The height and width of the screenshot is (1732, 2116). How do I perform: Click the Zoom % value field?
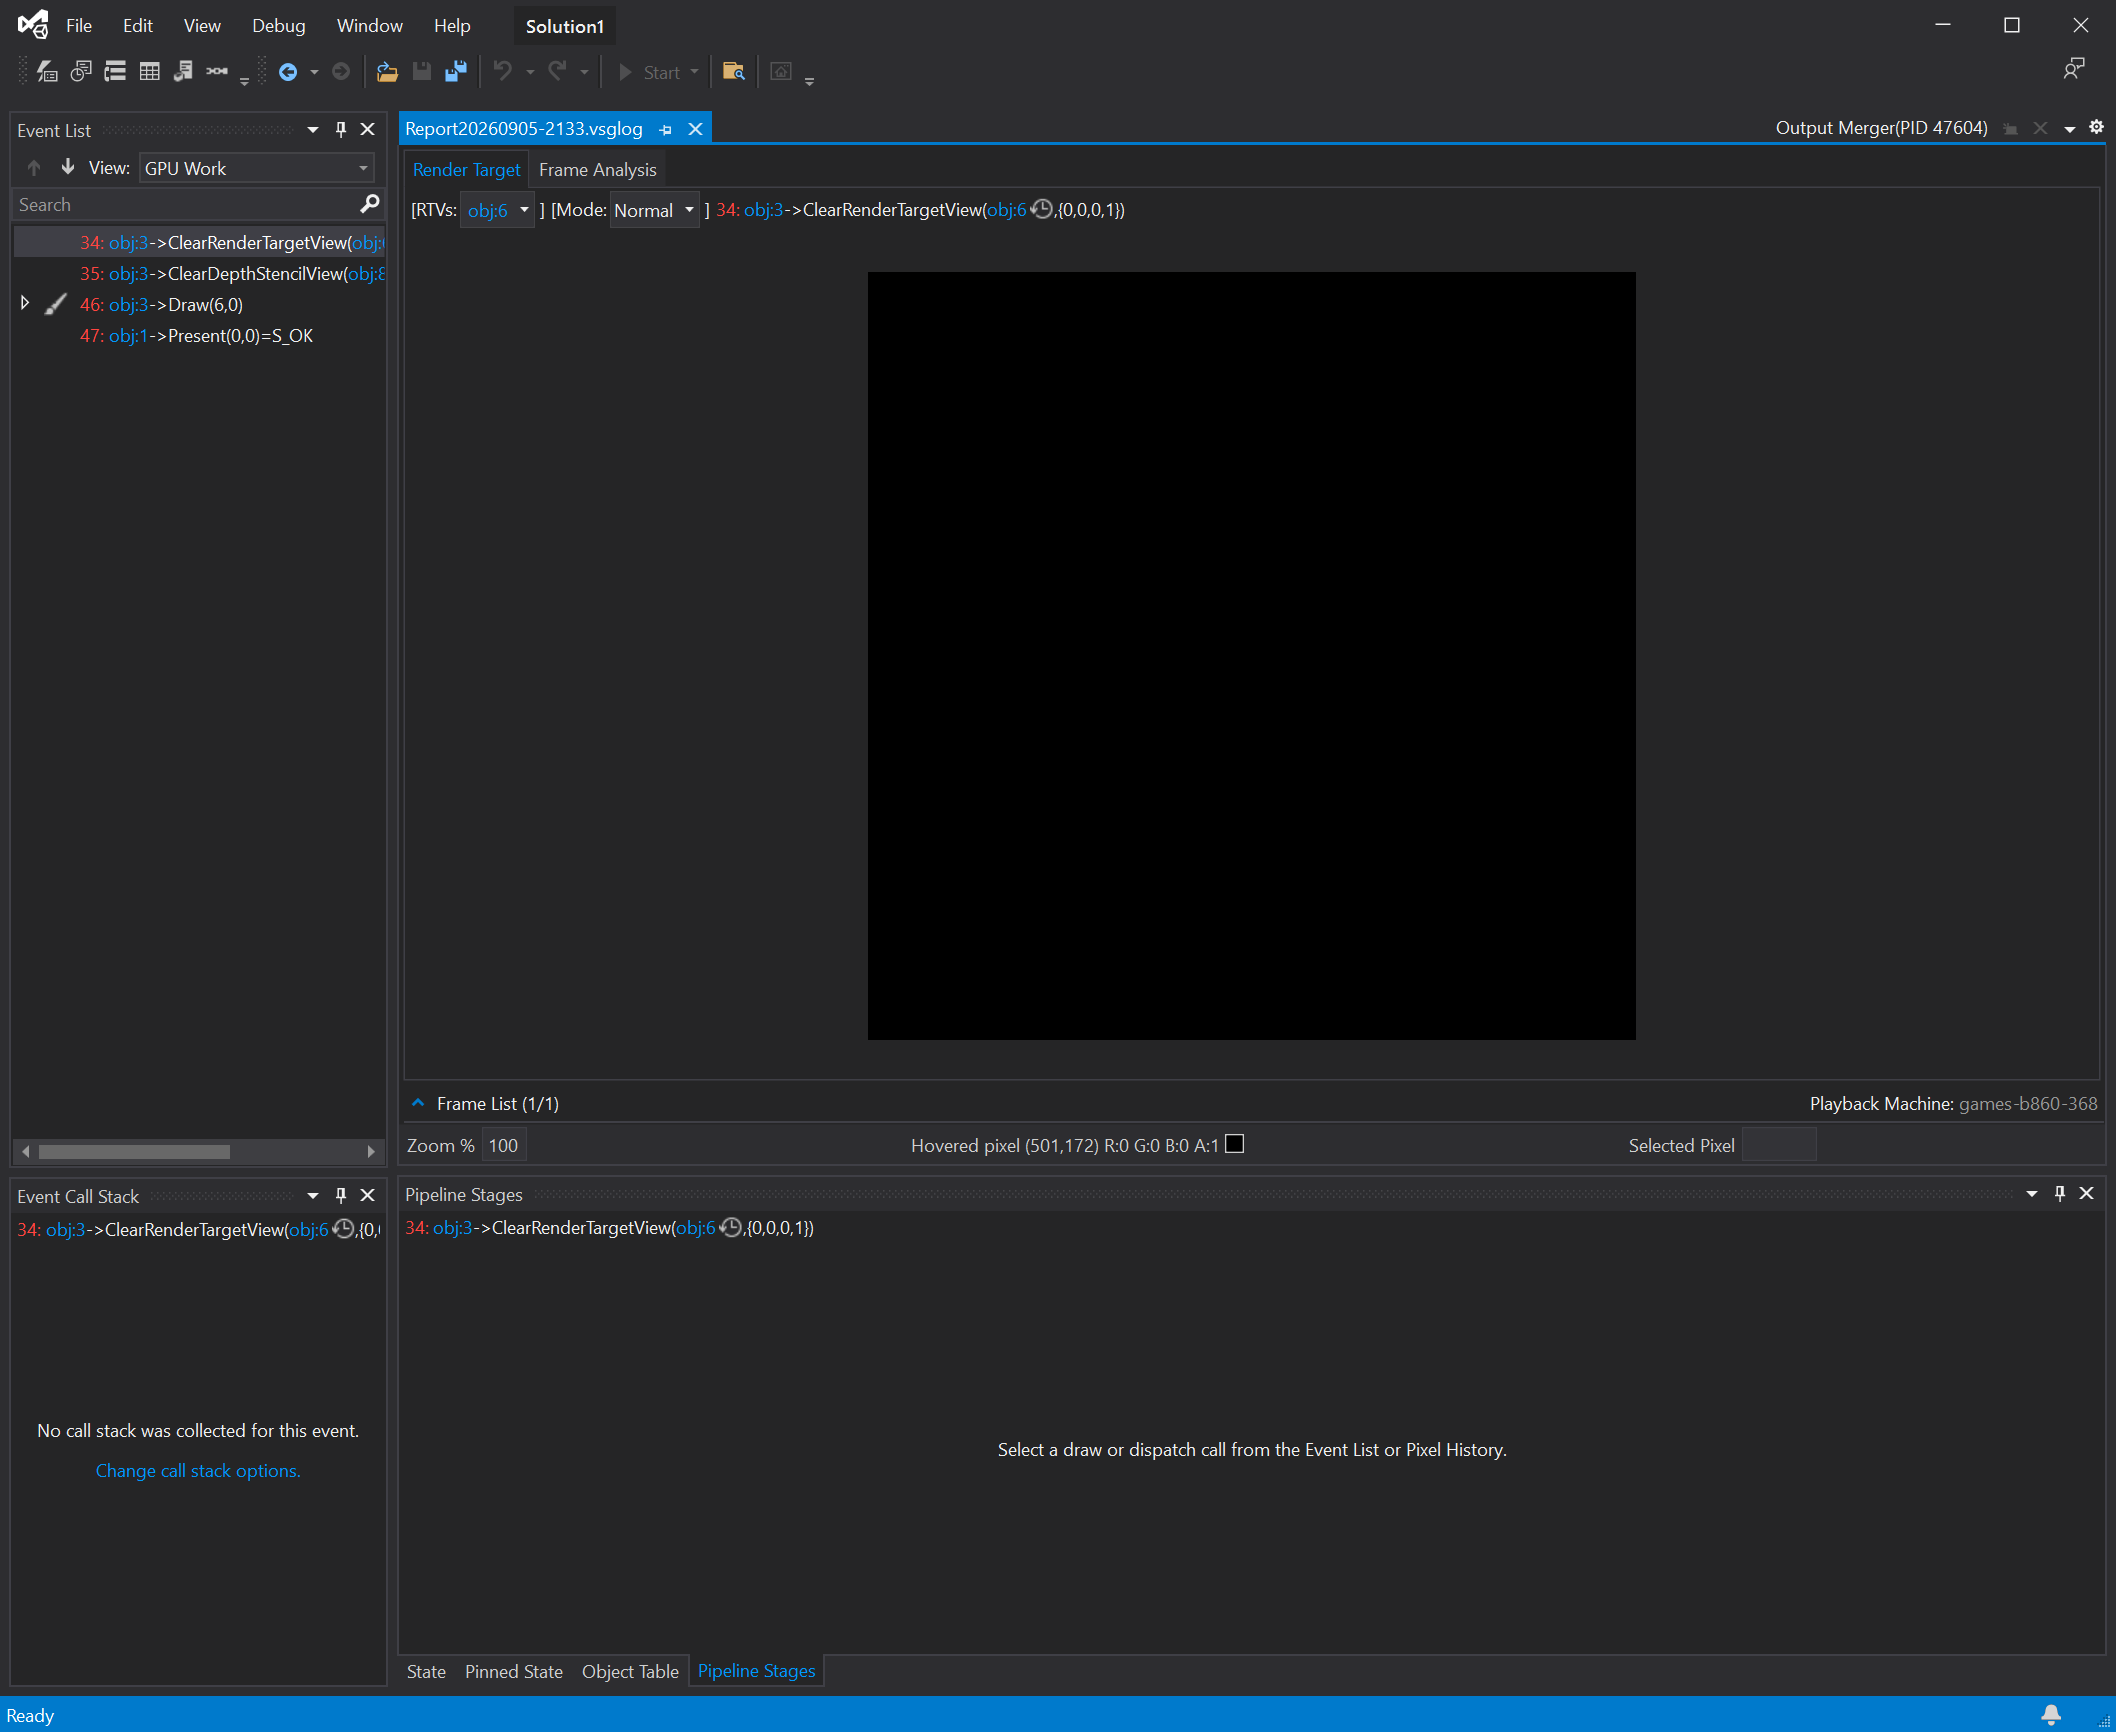(x=503, y=1145)
